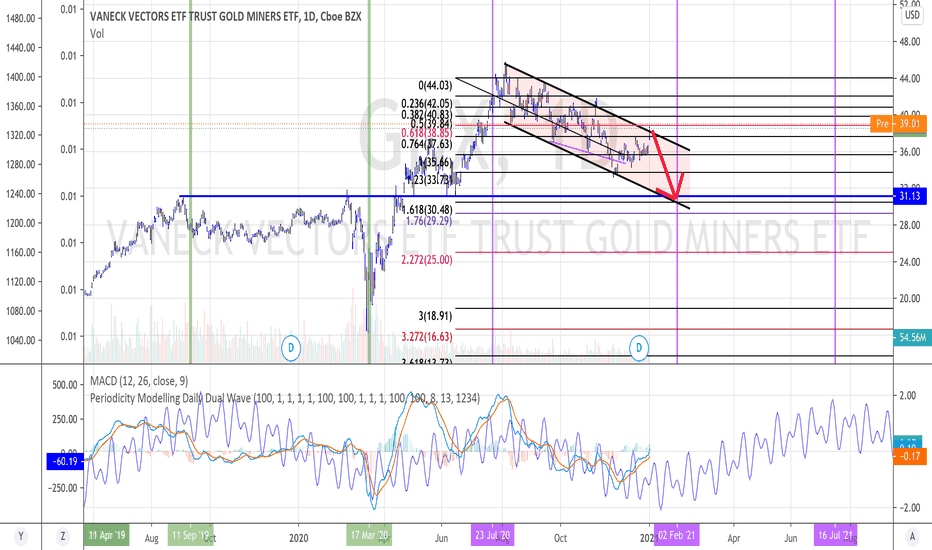Click 20.00 on the right price scale
Screen dimensions: 932x550
(909, 299)
